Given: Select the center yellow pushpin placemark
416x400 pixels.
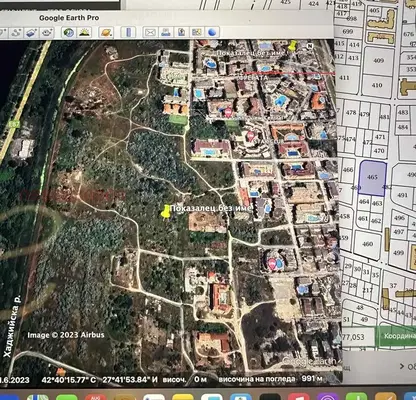Looking at the screenshot, I should pos(165,212).
